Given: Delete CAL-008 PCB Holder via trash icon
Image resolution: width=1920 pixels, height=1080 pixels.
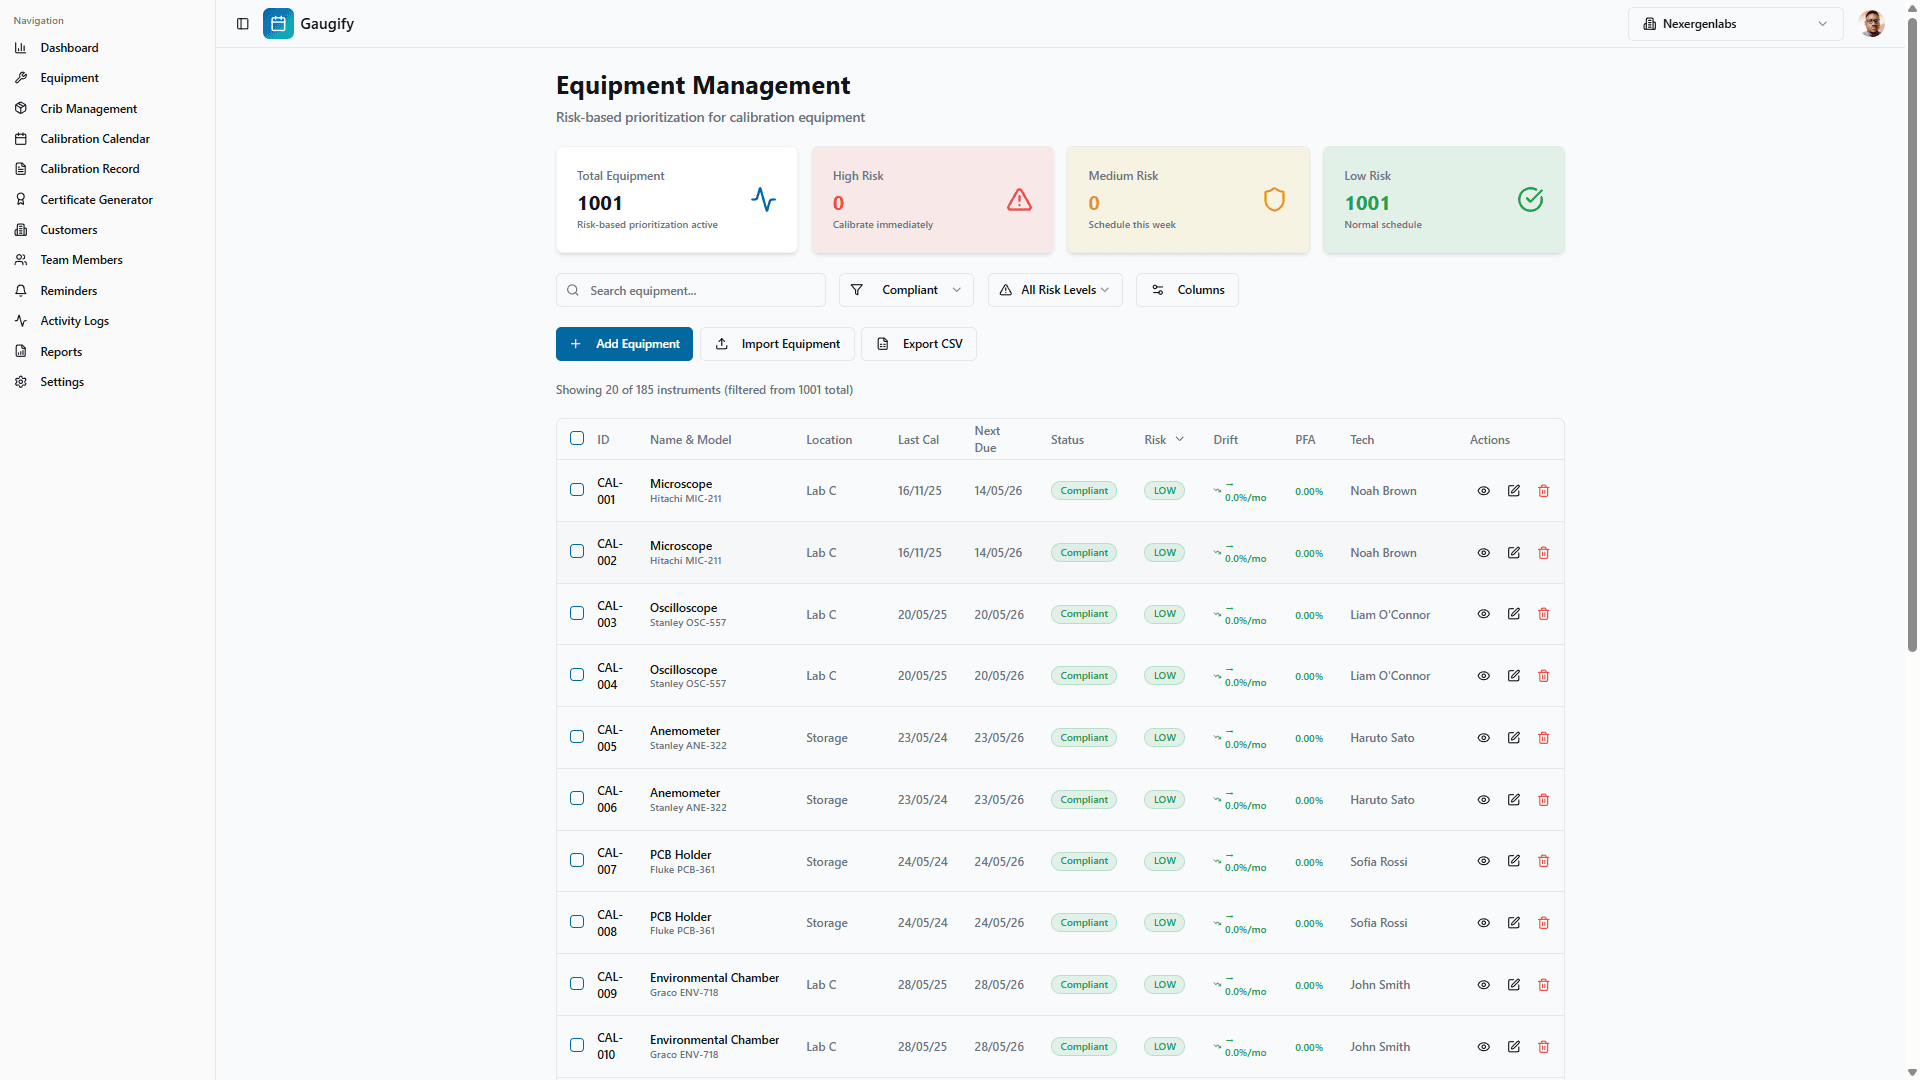Looking at the screenshot, I should [x=1543, y=923].
